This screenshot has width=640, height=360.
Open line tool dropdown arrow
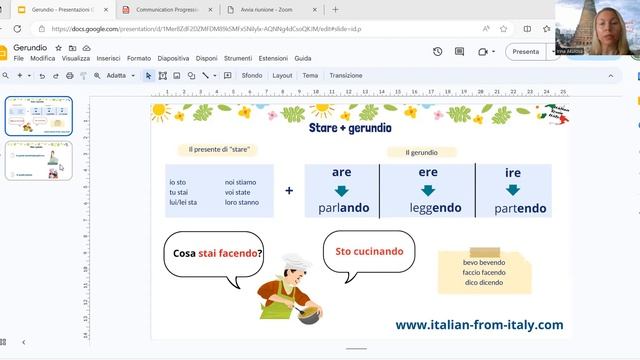click(x=215, y=76)
